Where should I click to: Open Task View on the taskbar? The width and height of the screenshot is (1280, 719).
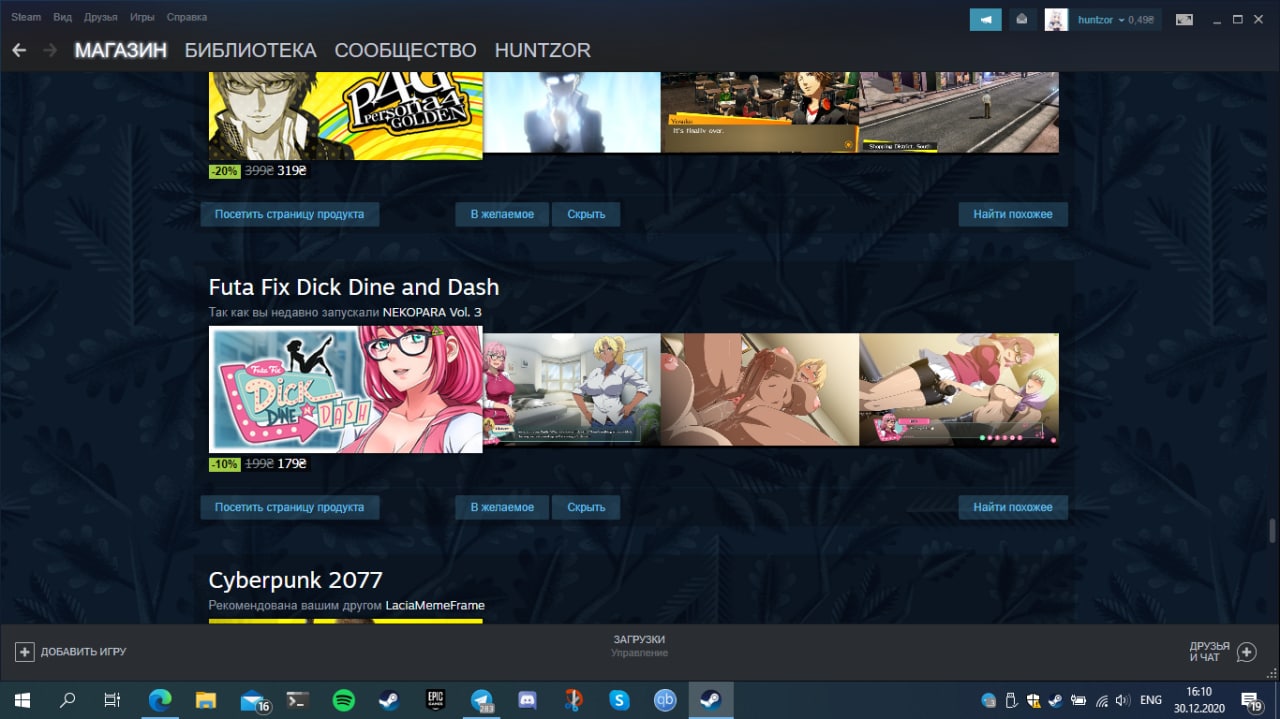point(113,700)
